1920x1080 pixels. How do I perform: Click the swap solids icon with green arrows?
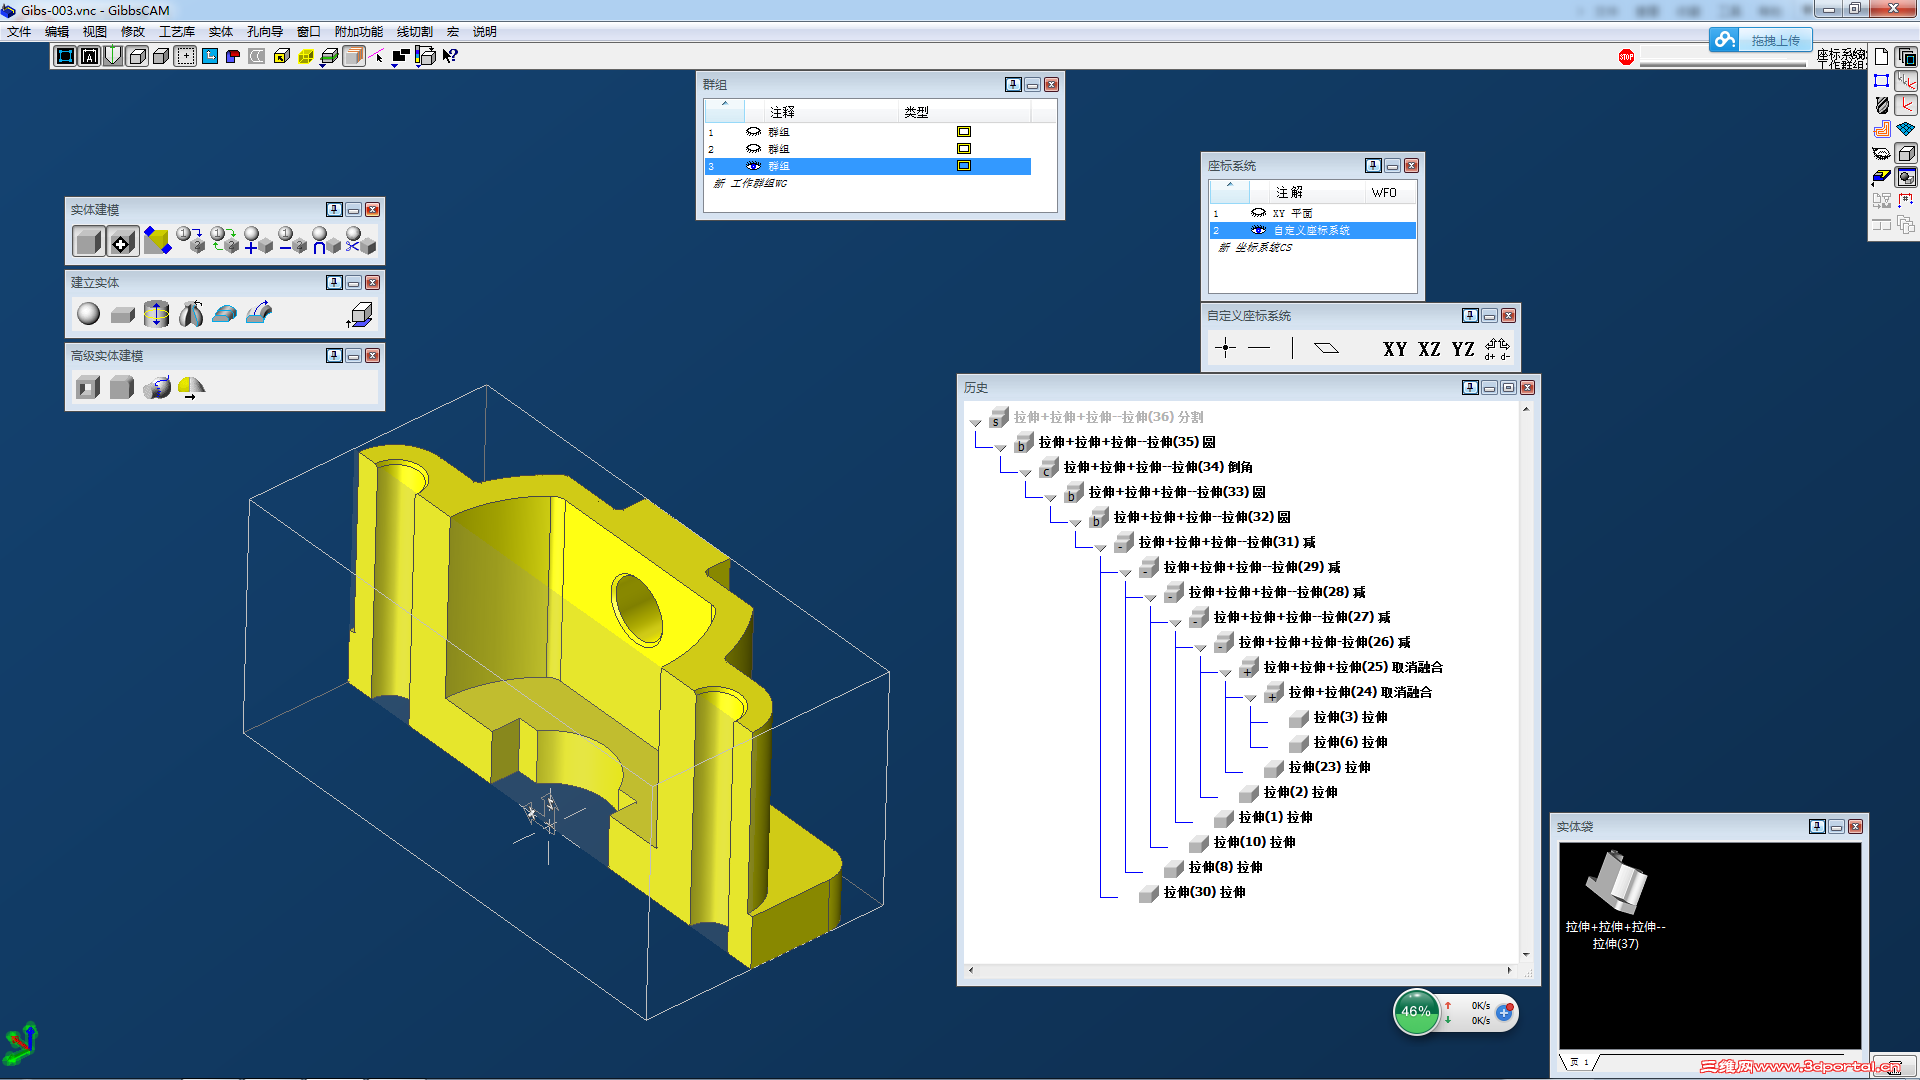224,241
